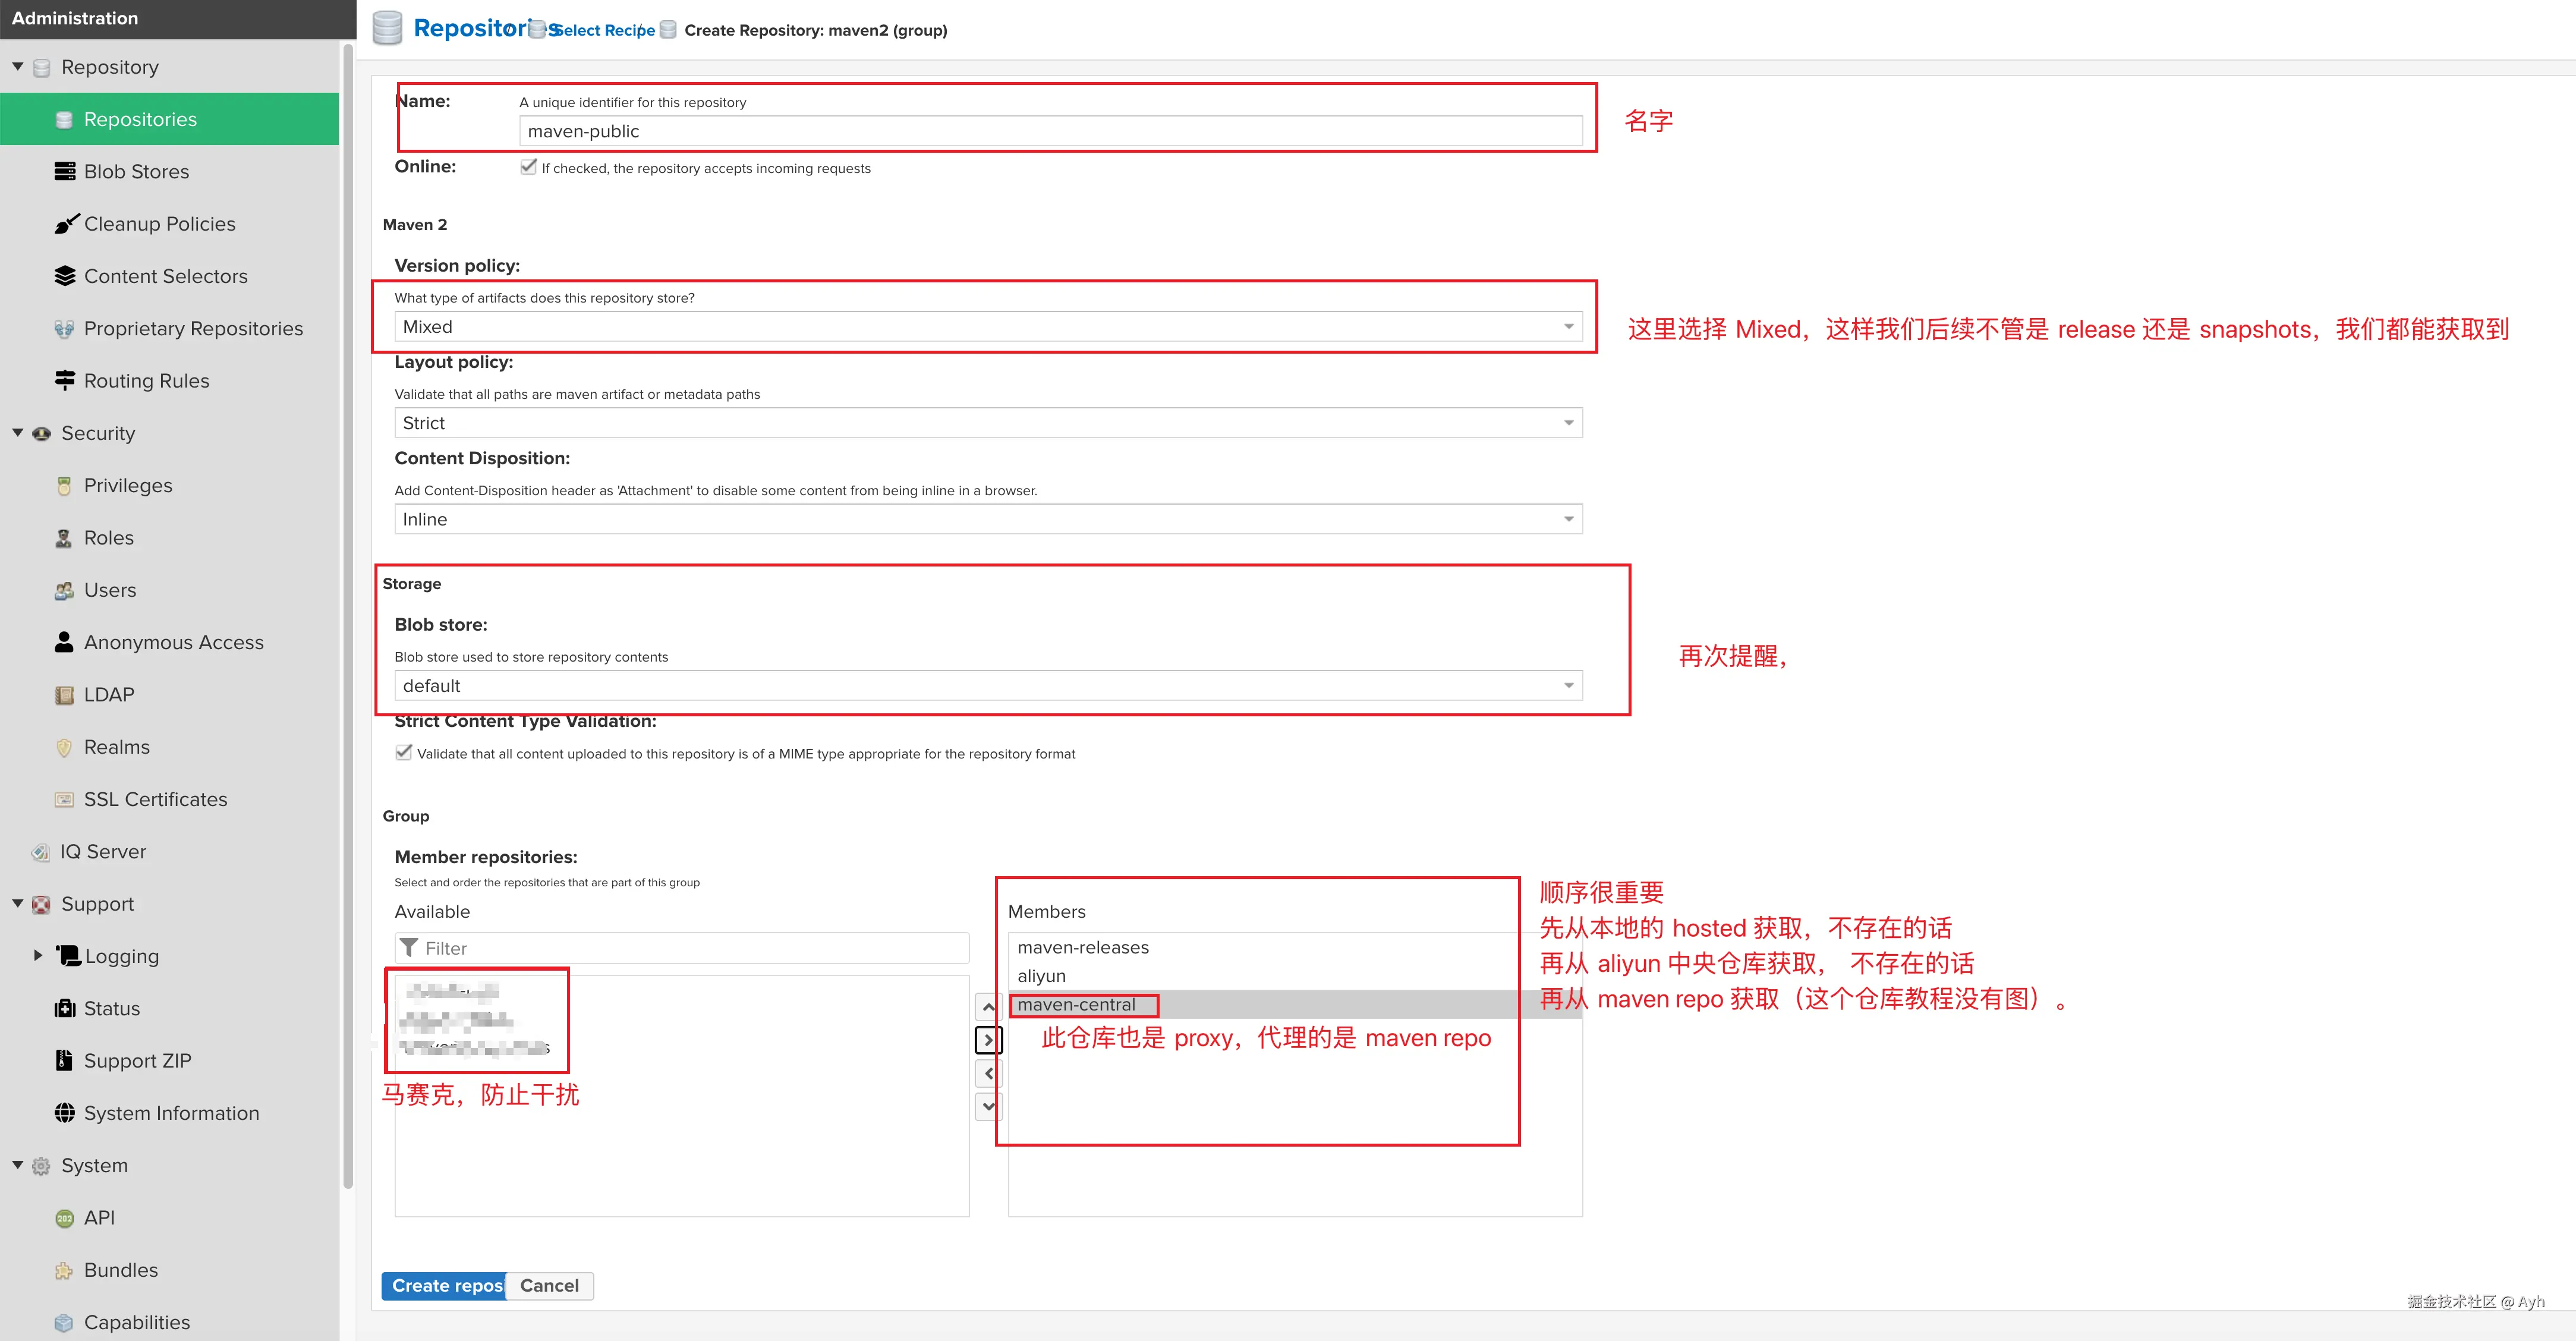Viewport: 2576px width, 1341px height.
Task: Click the System Information globe icon
Action: pyautogui.click(x=64, y=1113)
